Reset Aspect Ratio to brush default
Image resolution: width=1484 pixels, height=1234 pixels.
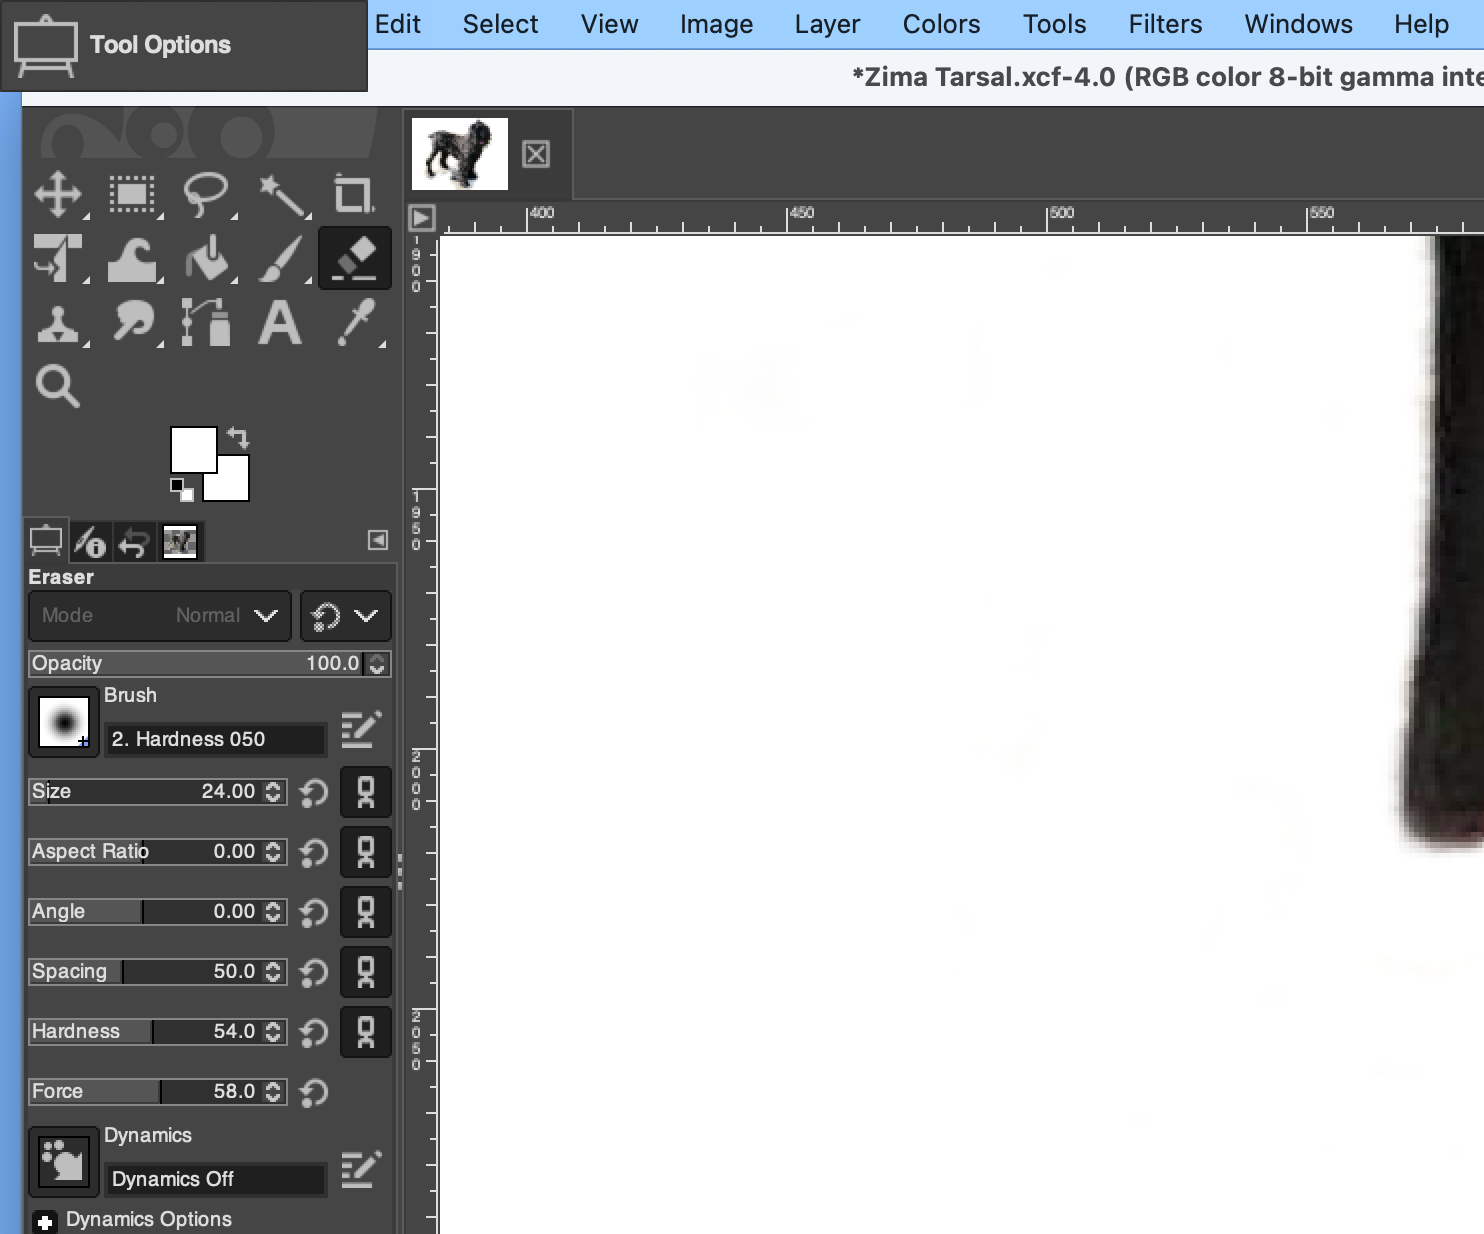(314, 852)
